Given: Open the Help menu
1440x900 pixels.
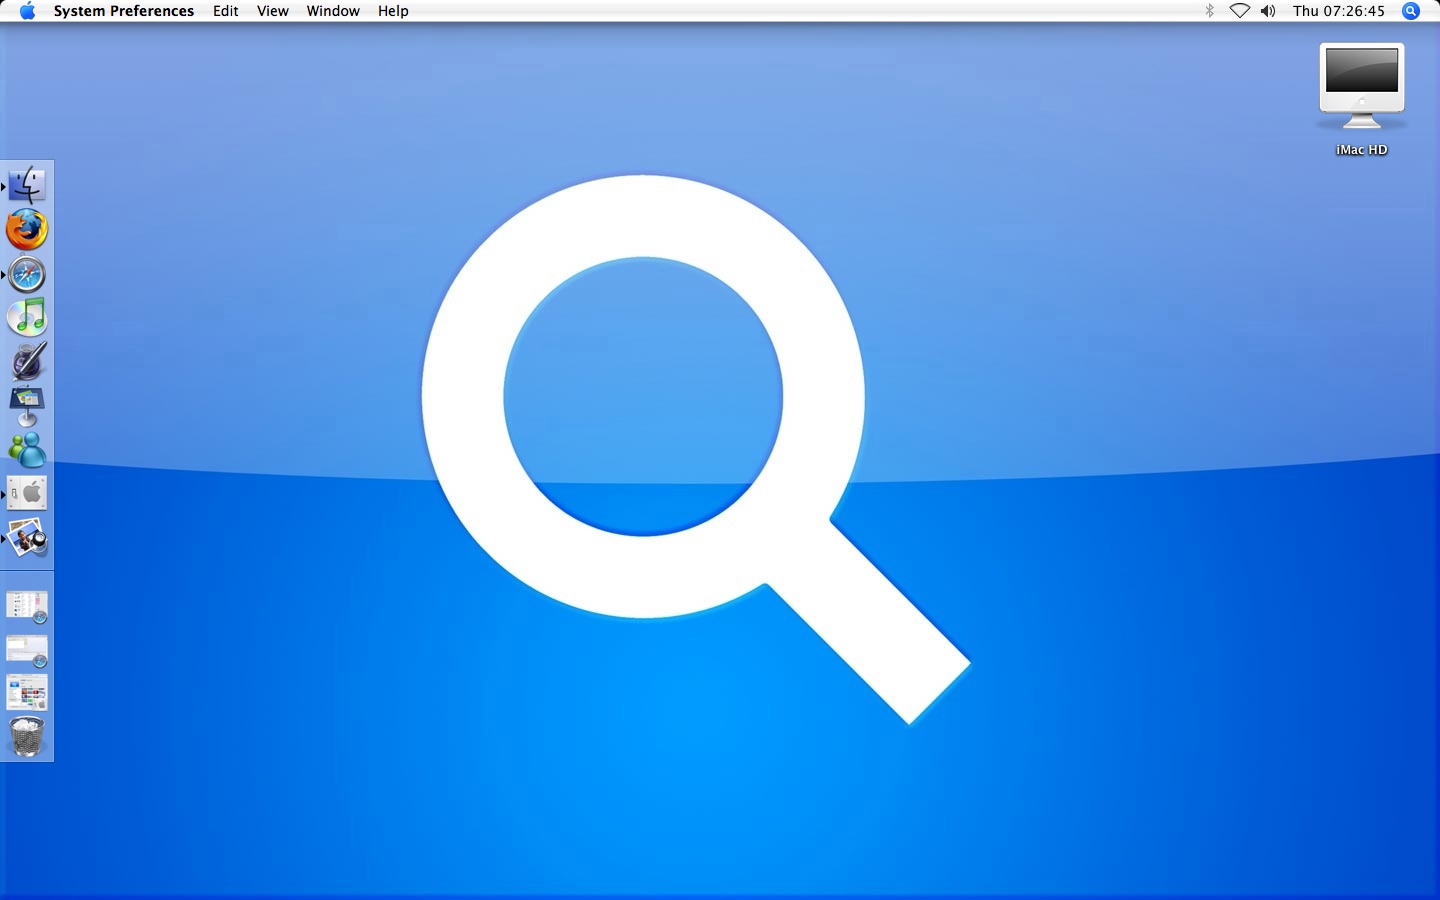Looking at the screenshot, I should (393, 11).
